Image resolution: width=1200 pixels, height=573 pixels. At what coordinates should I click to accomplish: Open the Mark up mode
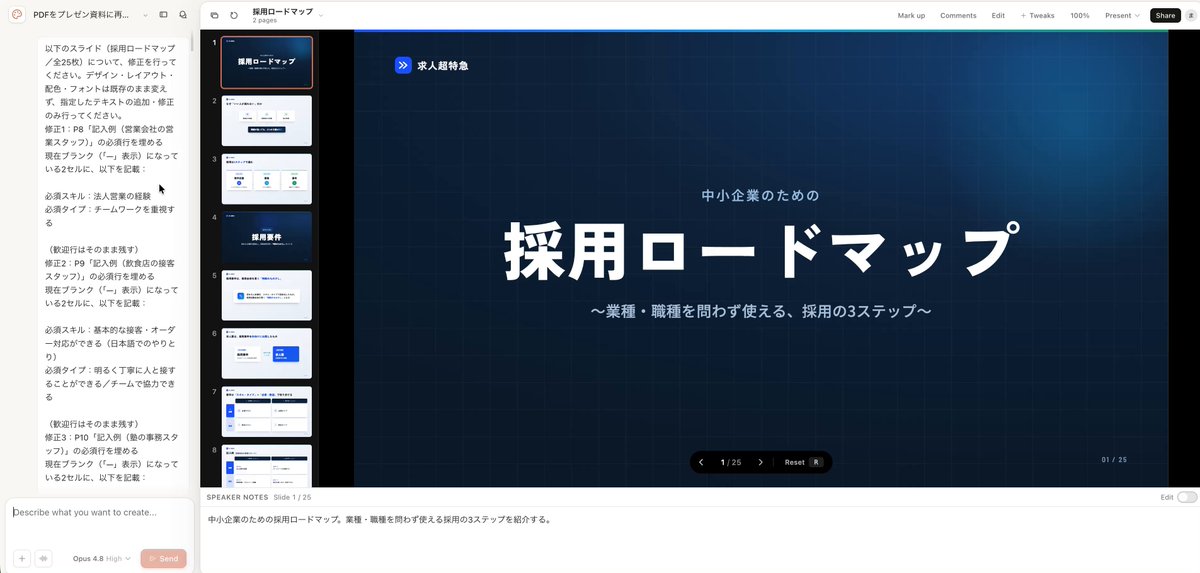(911, 15)
